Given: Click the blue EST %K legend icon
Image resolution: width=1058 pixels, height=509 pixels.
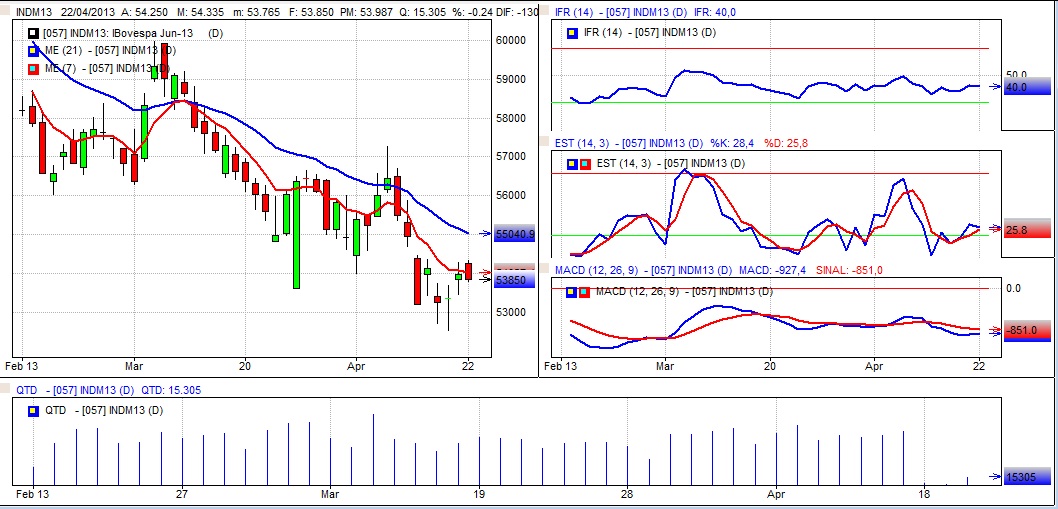Looking at the screenshot, I should (x=572, y=164).
